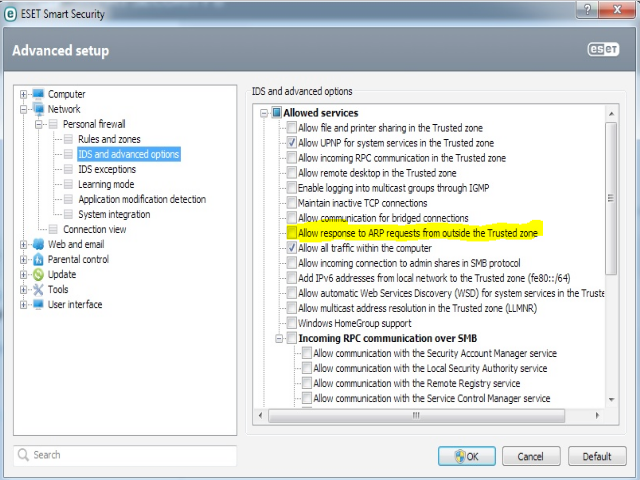Click into the Search input field
Image resolution: width=640 pixels, height=480 pixels.
(125, 455)
